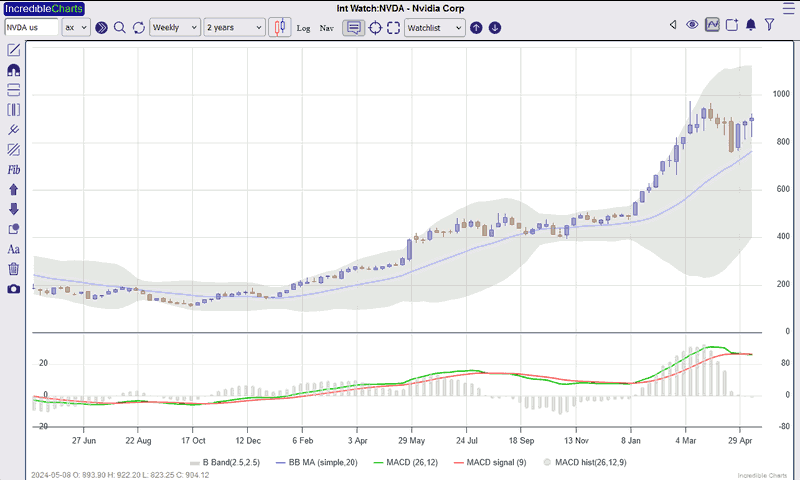
Task: Toggle the eye visibility icon
Action: [692, 24]
